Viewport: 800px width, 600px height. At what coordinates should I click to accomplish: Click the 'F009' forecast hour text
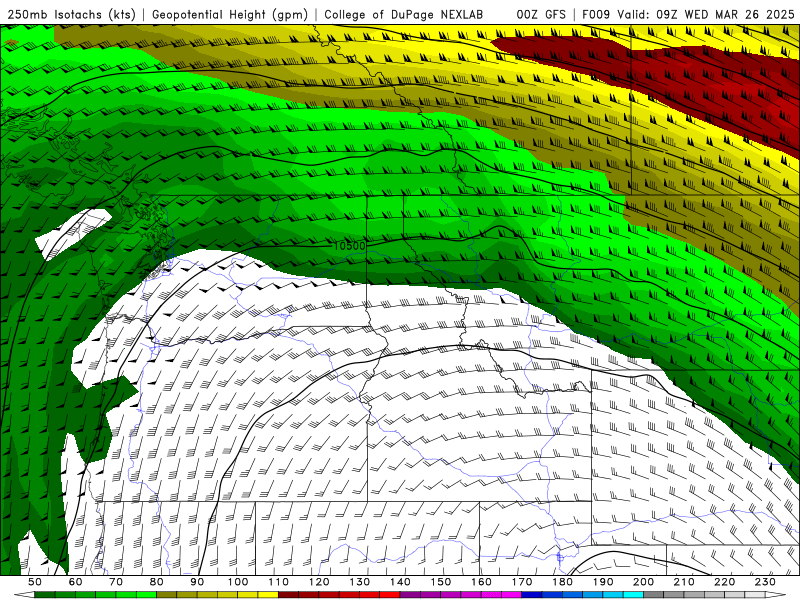coord(596,15)
